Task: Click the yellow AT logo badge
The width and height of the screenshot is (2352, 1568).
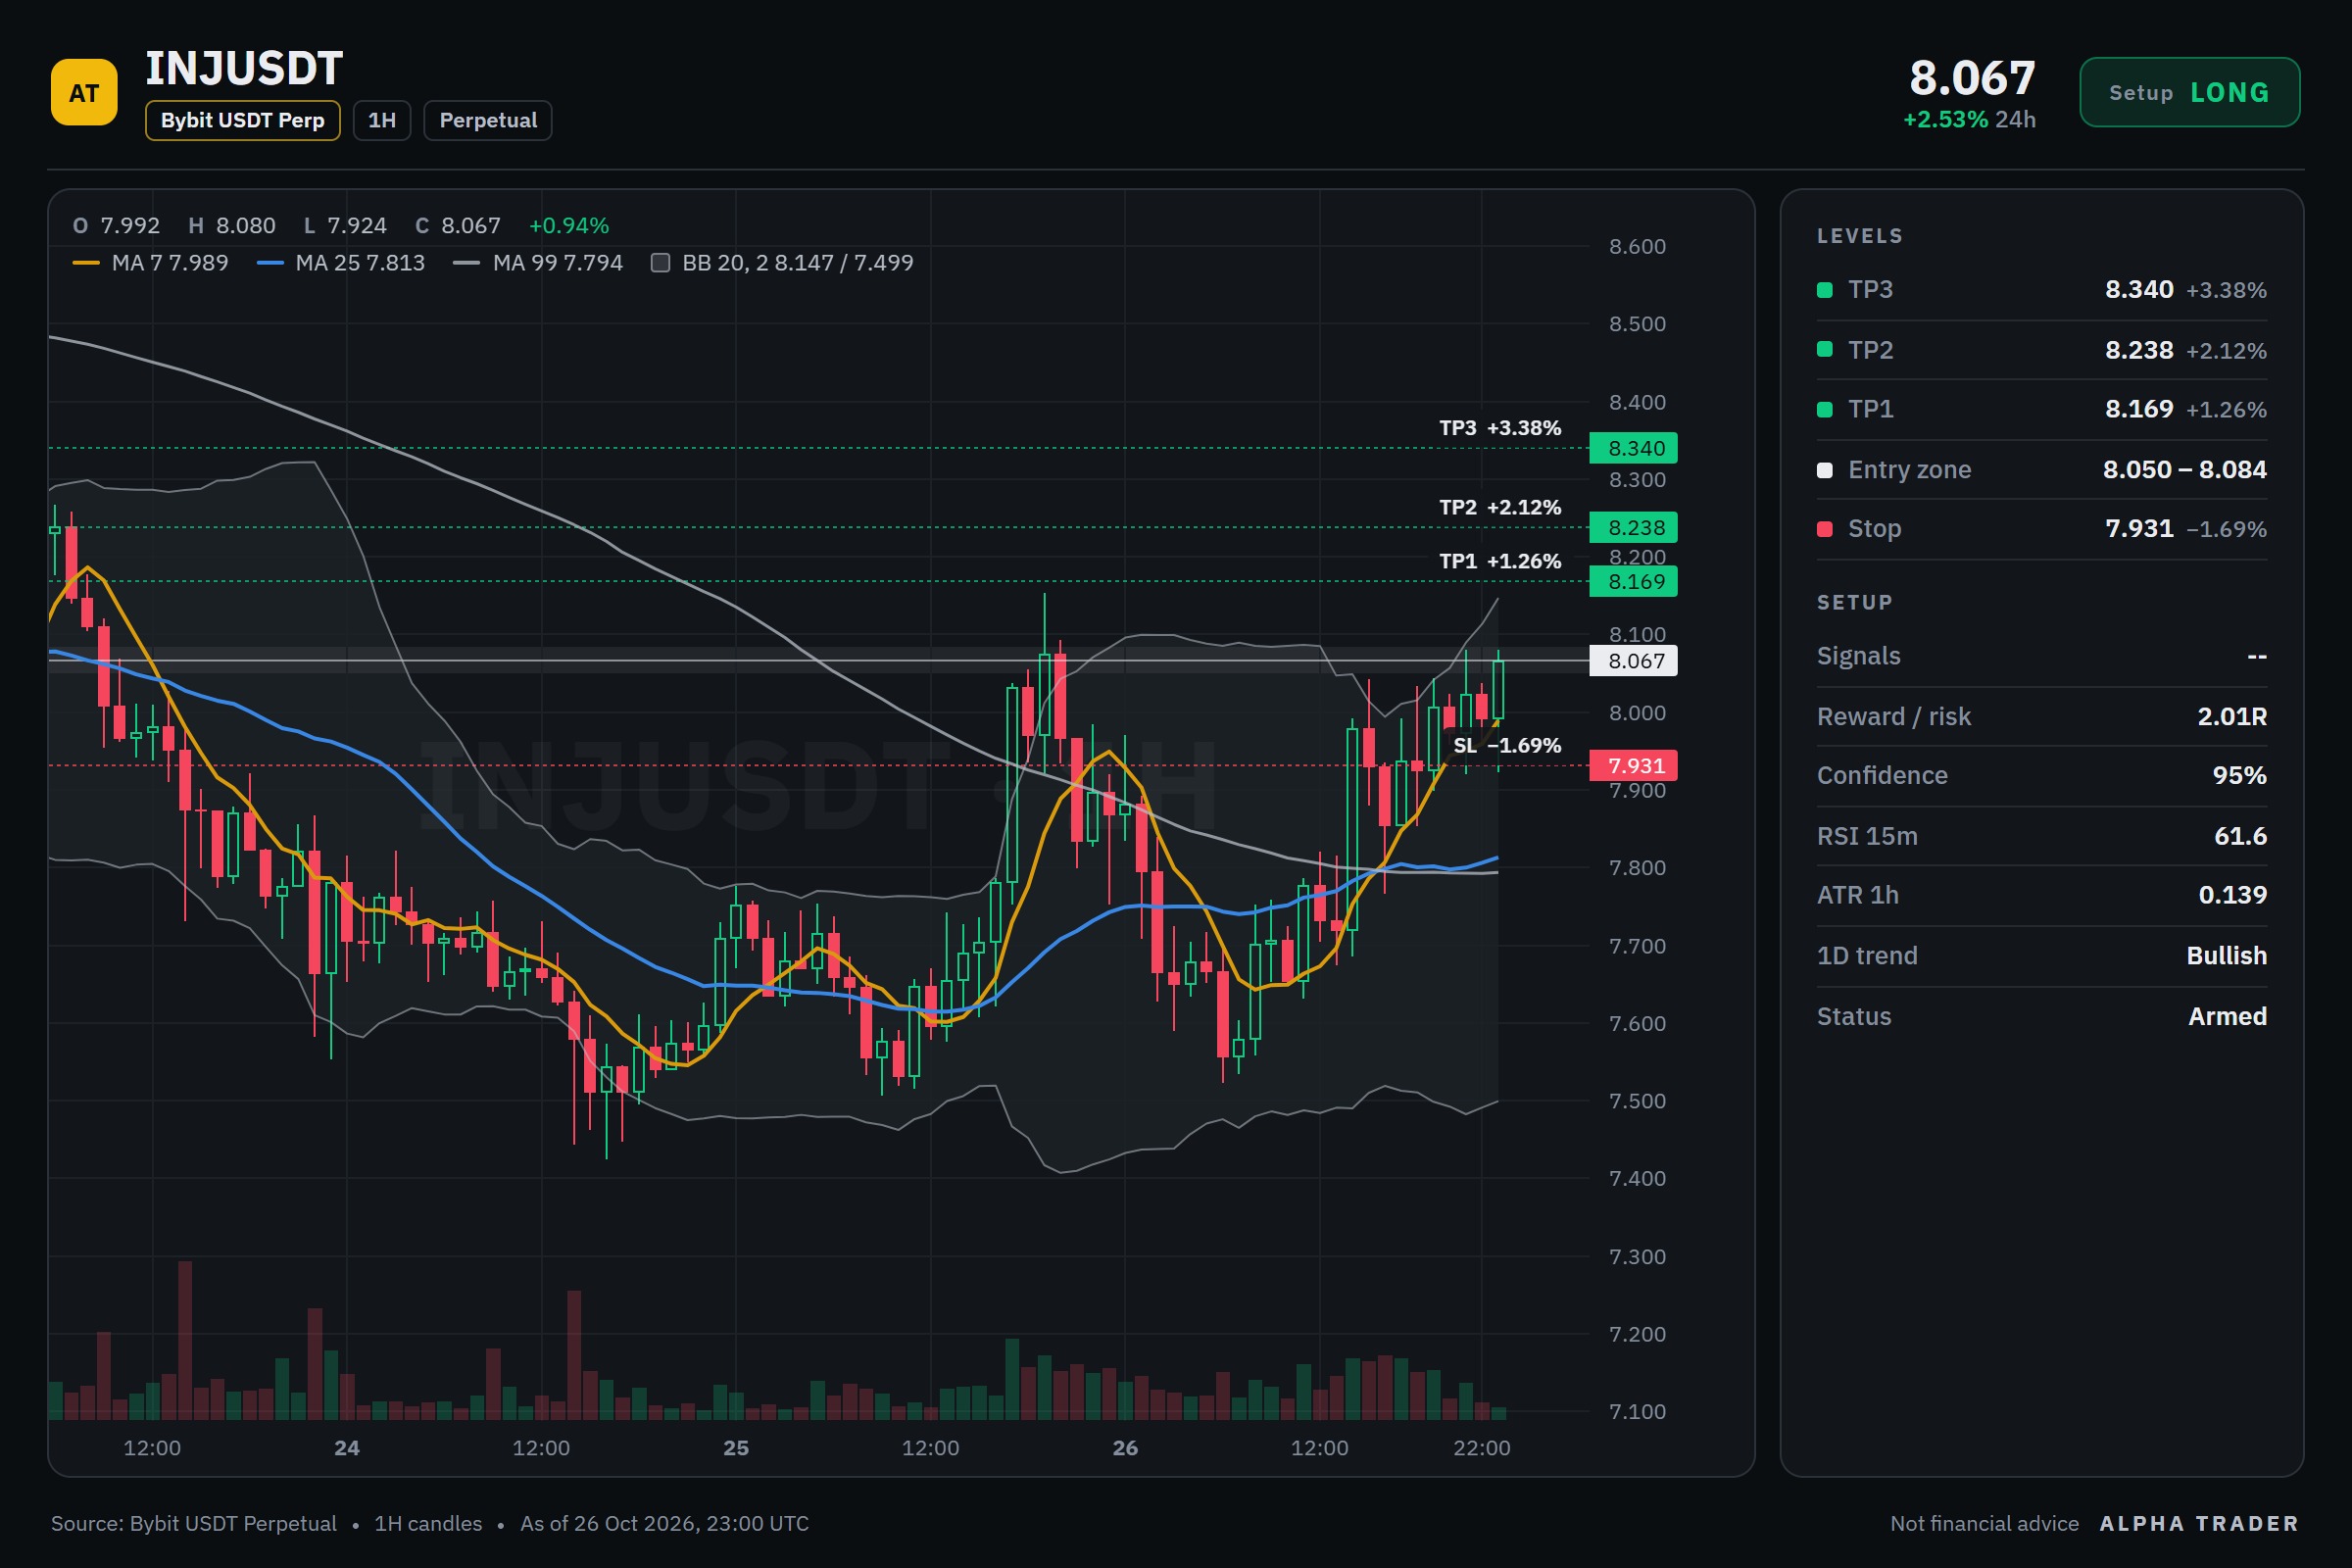Action: pyautogui.click(x=84, y=92)
